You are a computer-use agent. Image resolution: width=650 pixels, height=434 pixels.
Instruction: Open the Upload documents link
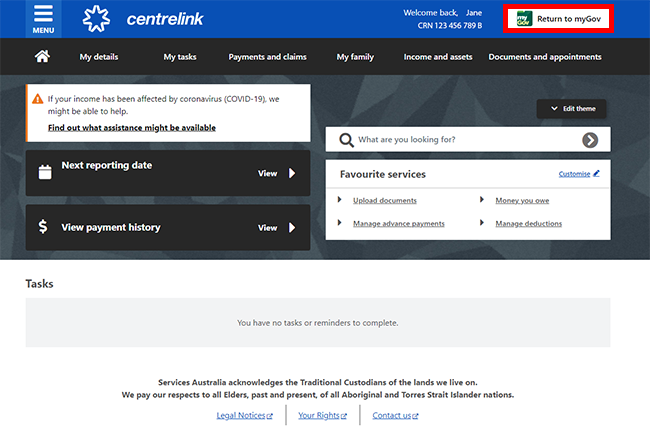(x=385, y=201)
